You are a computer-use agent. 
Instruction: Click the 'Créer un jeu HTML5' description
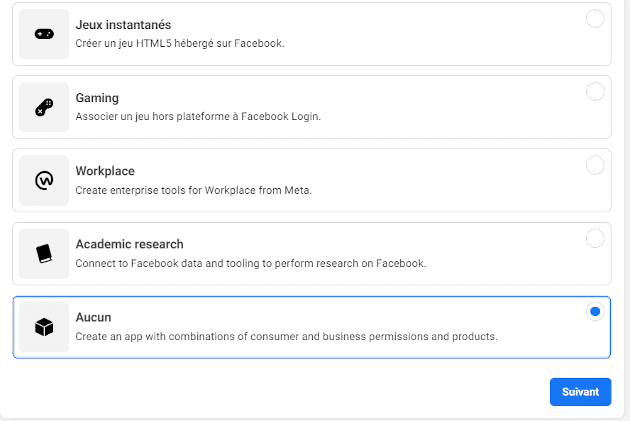[180, 44]
